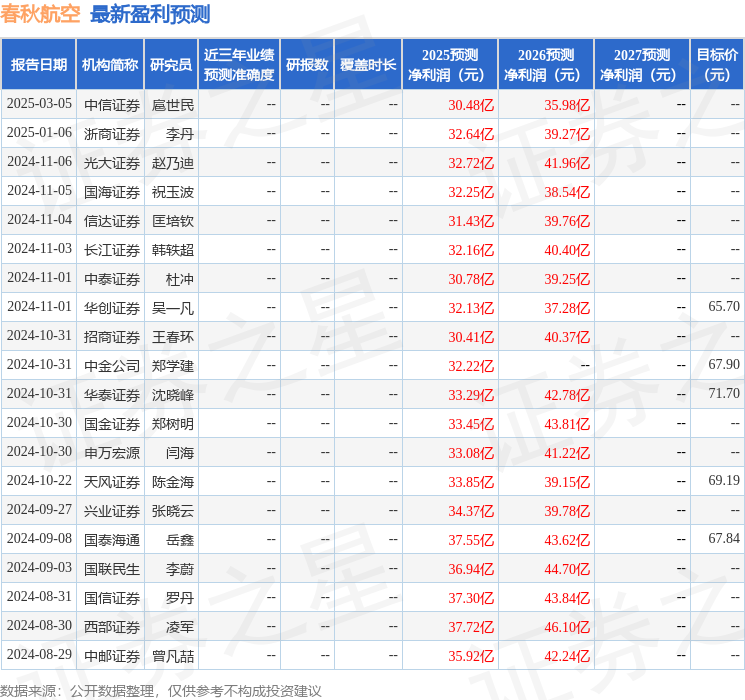Viewport: 745px width, 700px height.
Task: Click 华创证券 institution cell
Action: pos(112,308)
